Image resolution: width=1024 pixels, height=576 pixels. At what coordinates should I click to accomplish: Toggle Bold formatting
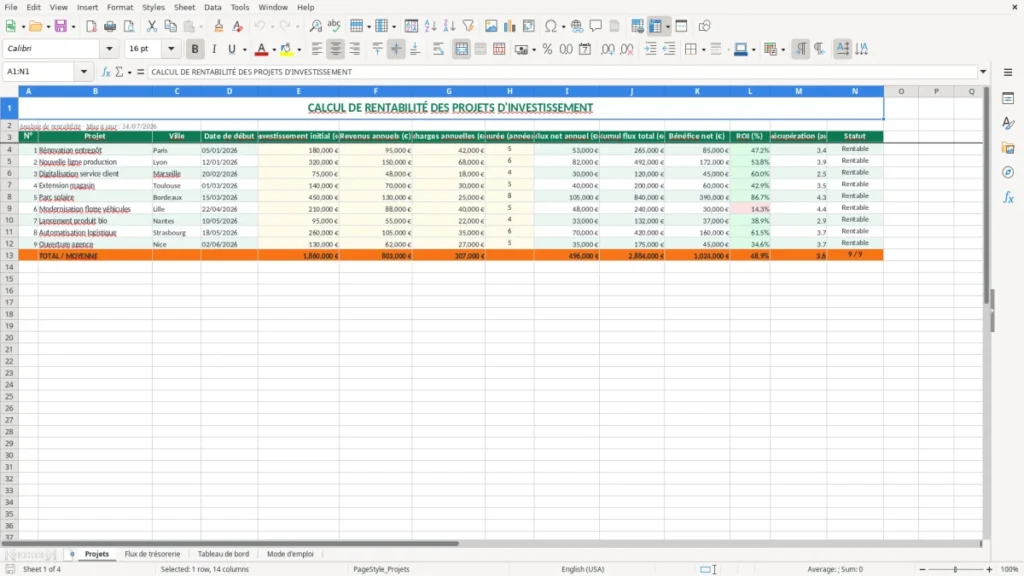click(x=195, y=49)
